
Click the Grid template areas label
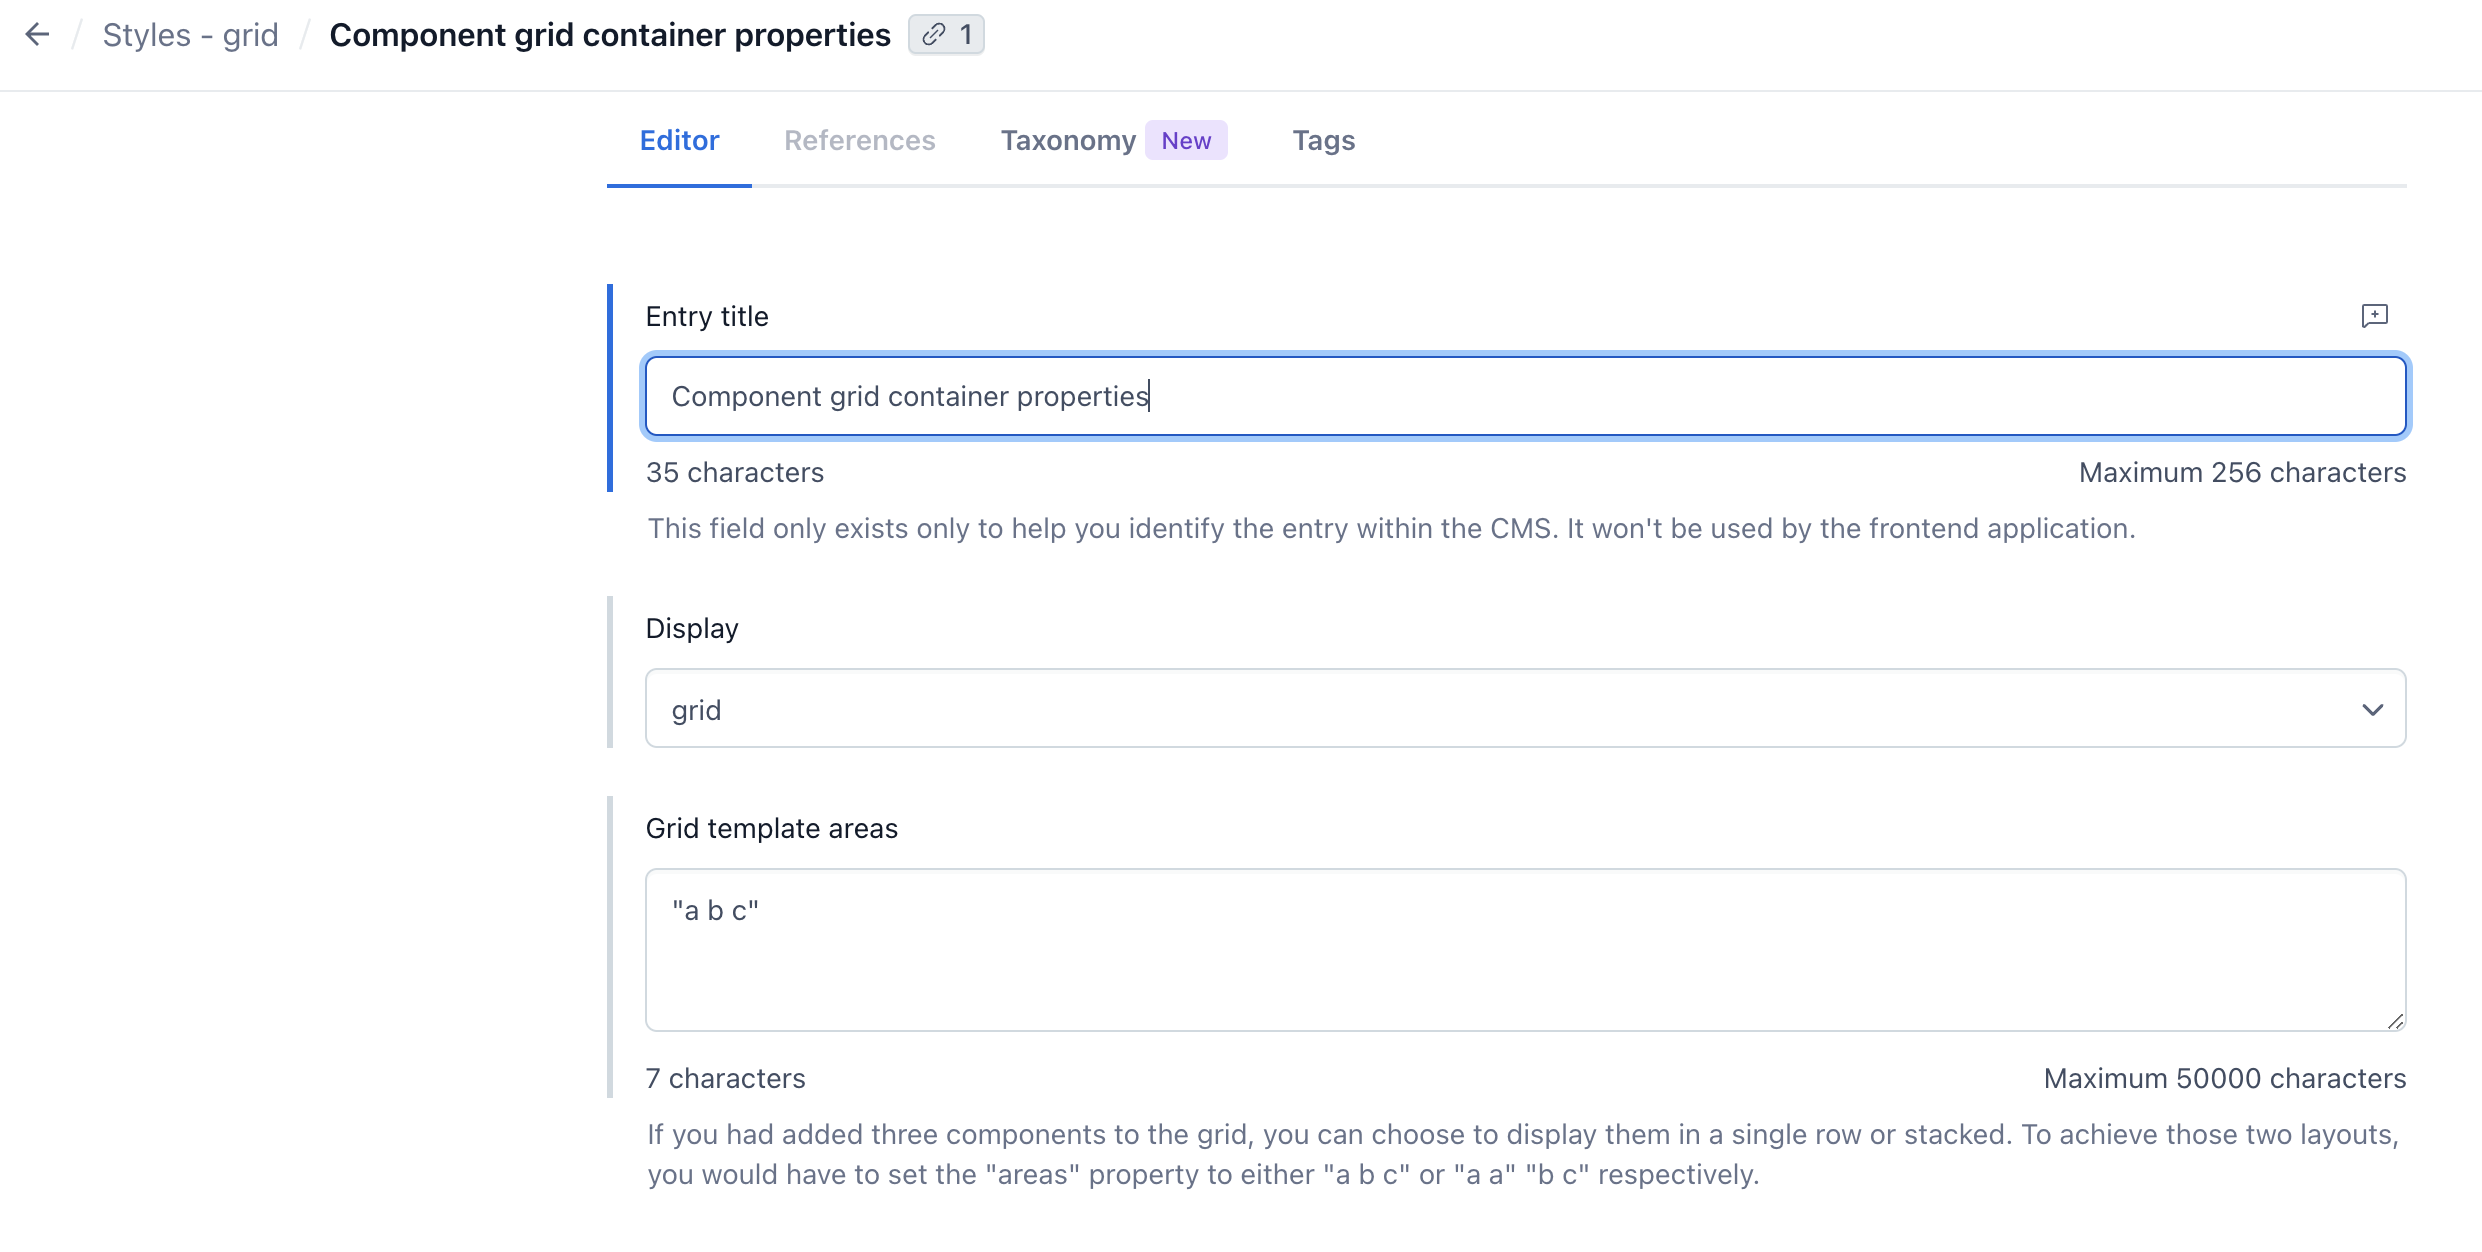pos(772,828)
